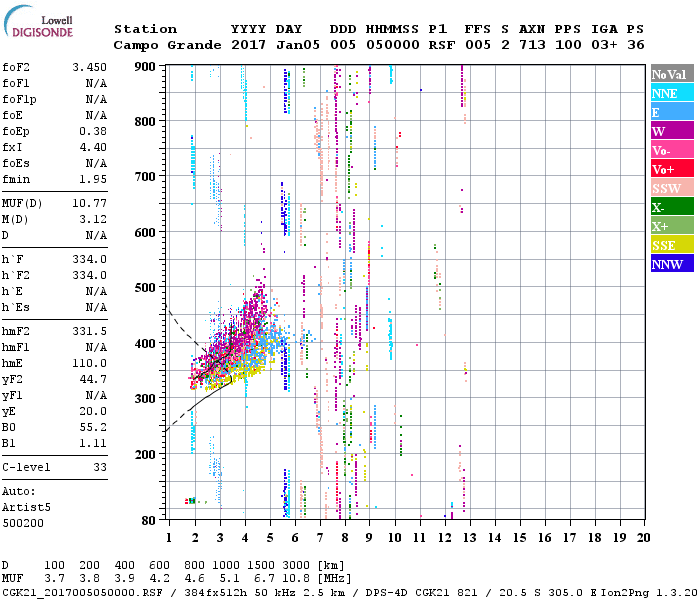This screenshot has width=700, height=600.
Task: Click the 10 MHz frequency axis label
Action: [395, 538]
